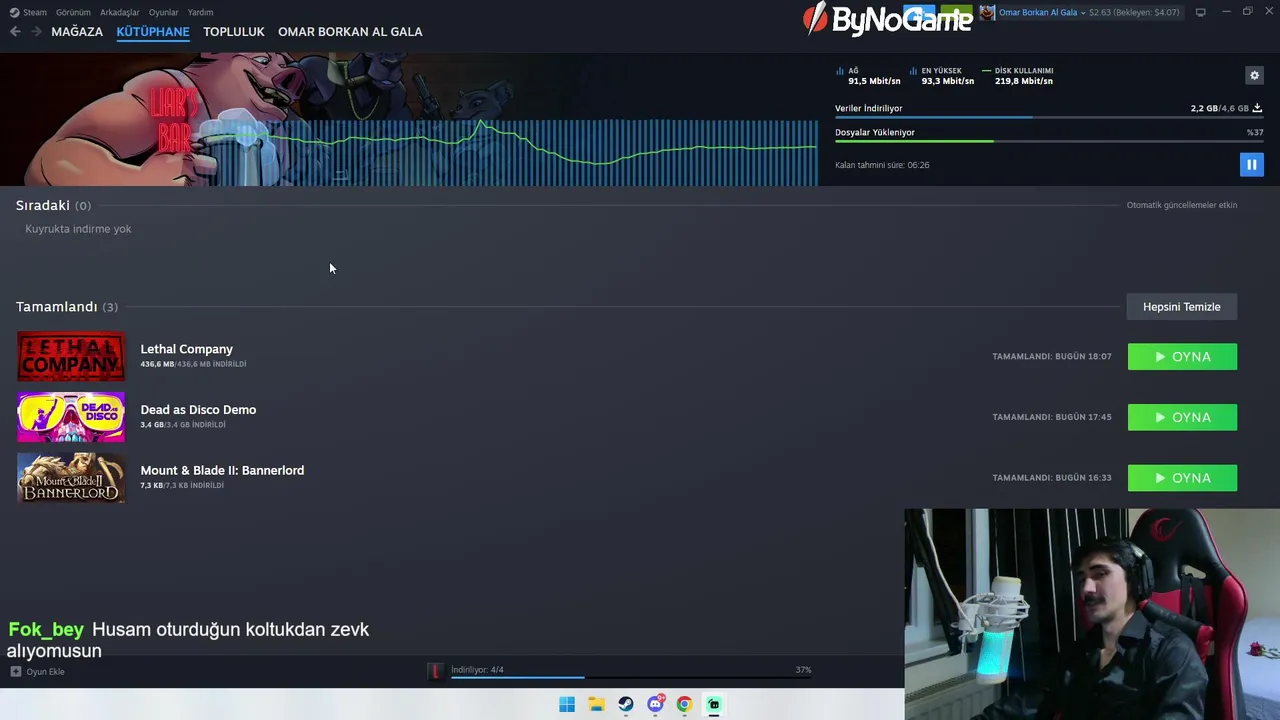Click Otomatik güncellemeler etkin text
This screenshot has width=1280, height=720.
(x=1182, y=205)
